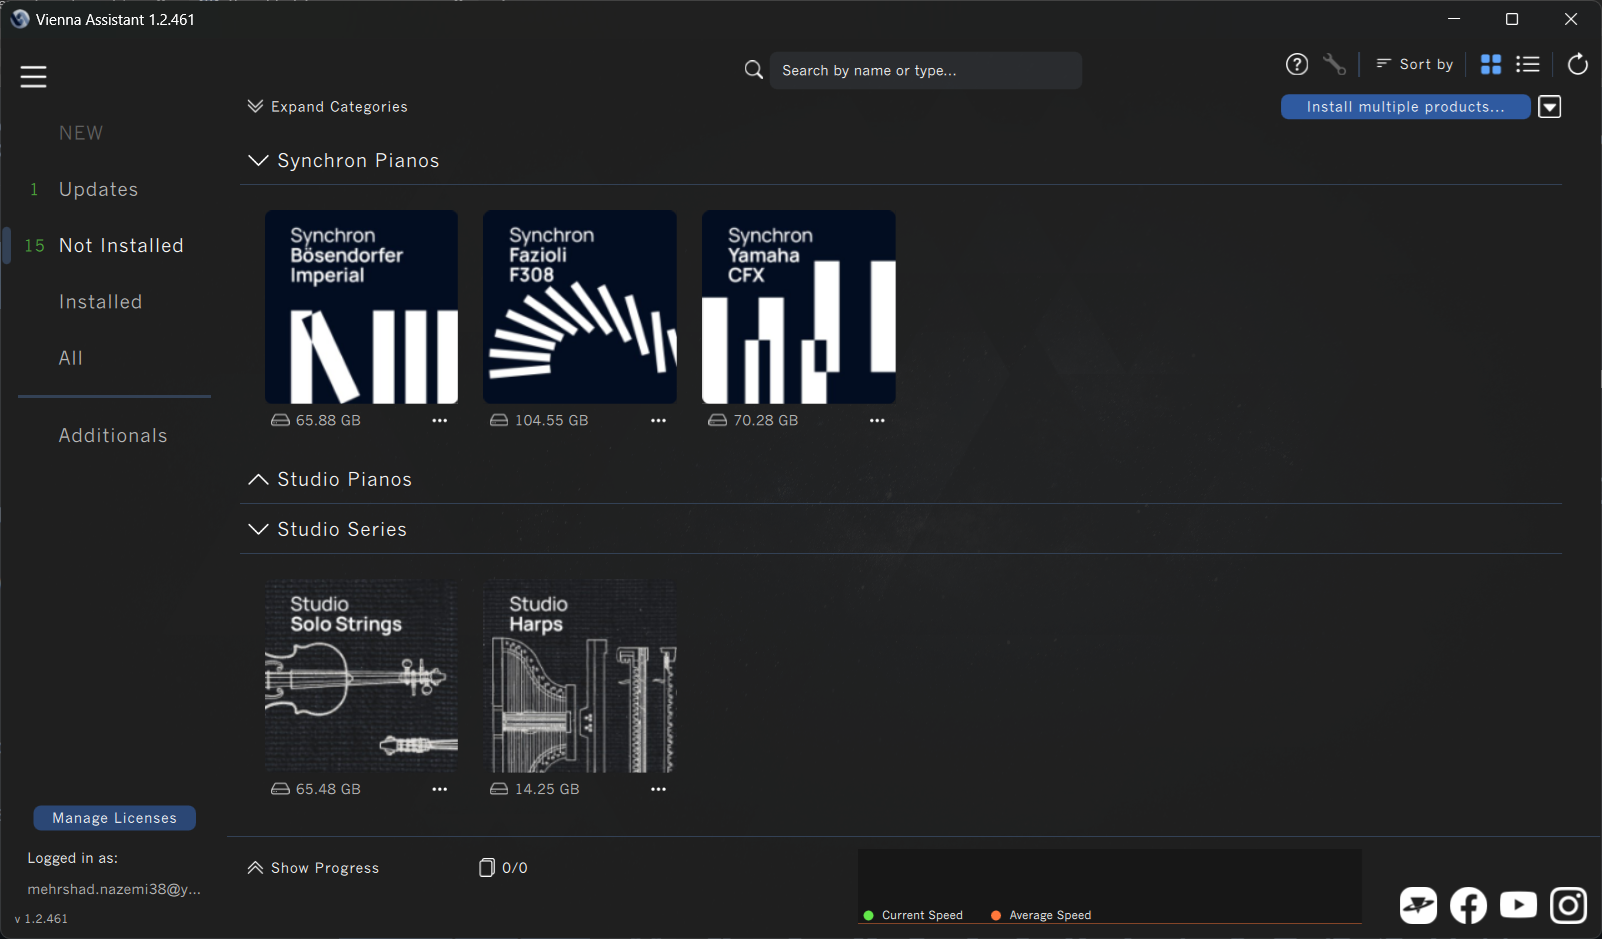The height and width of the screenshot is (939, 1602).
Task: Open the hamburger navigation menu
Action: [x=33, y=76]
